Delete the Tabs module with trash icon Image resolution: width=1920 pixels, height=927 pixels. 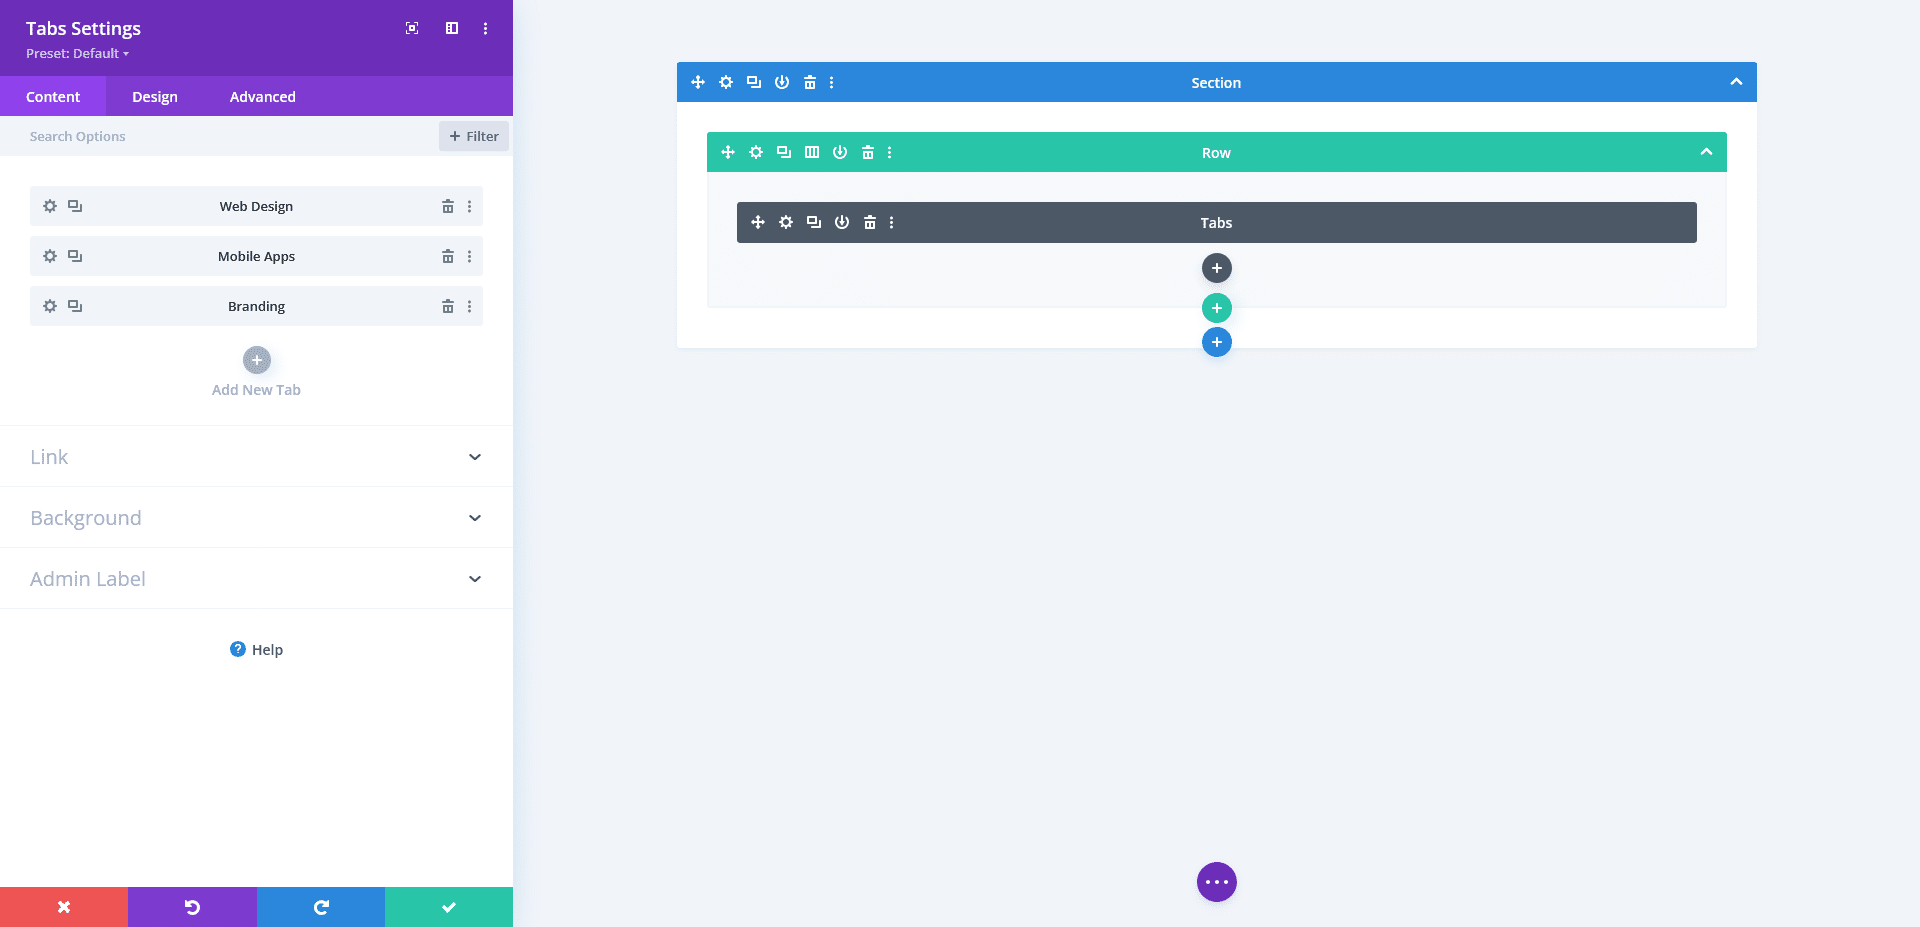click(869, 222)
